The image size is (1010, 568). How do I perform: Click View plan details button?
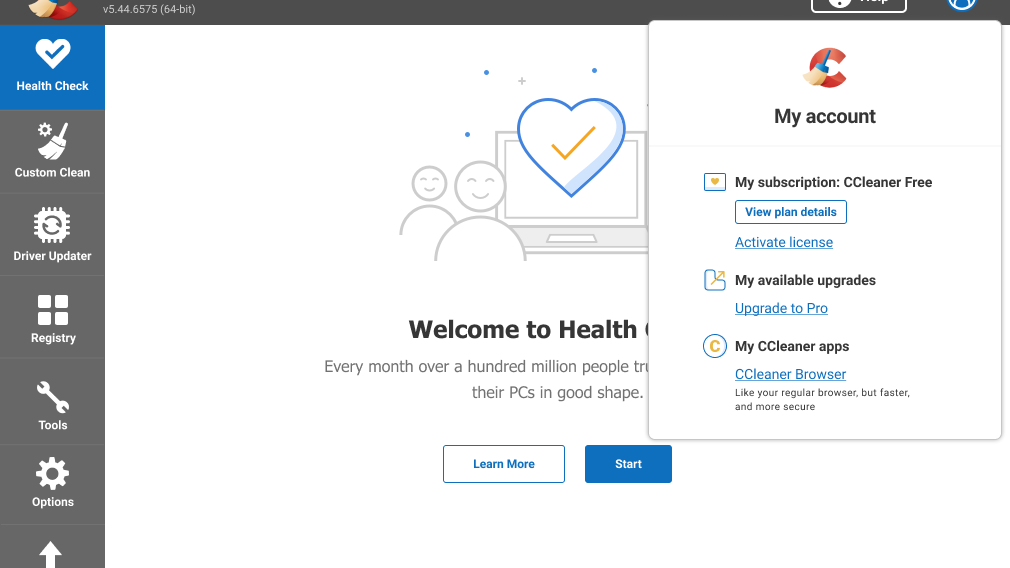(x=790, y=212)
